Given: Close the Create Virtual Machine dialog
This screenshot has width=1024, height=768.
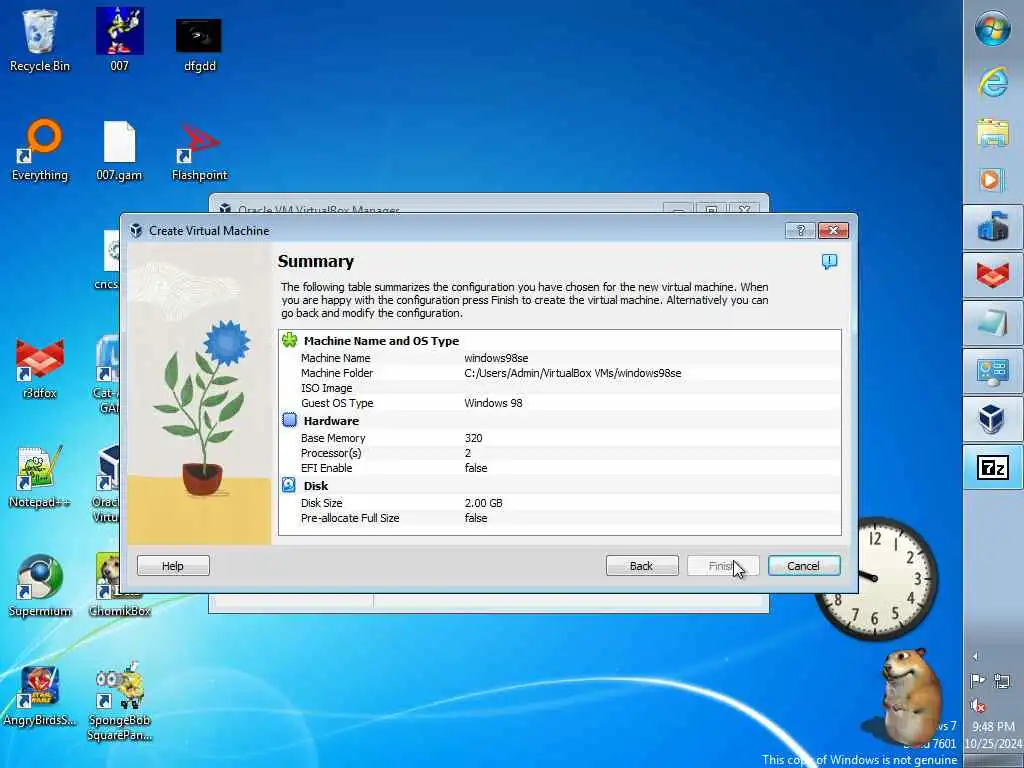Looking at the screenshot, I should coord(833,230).
